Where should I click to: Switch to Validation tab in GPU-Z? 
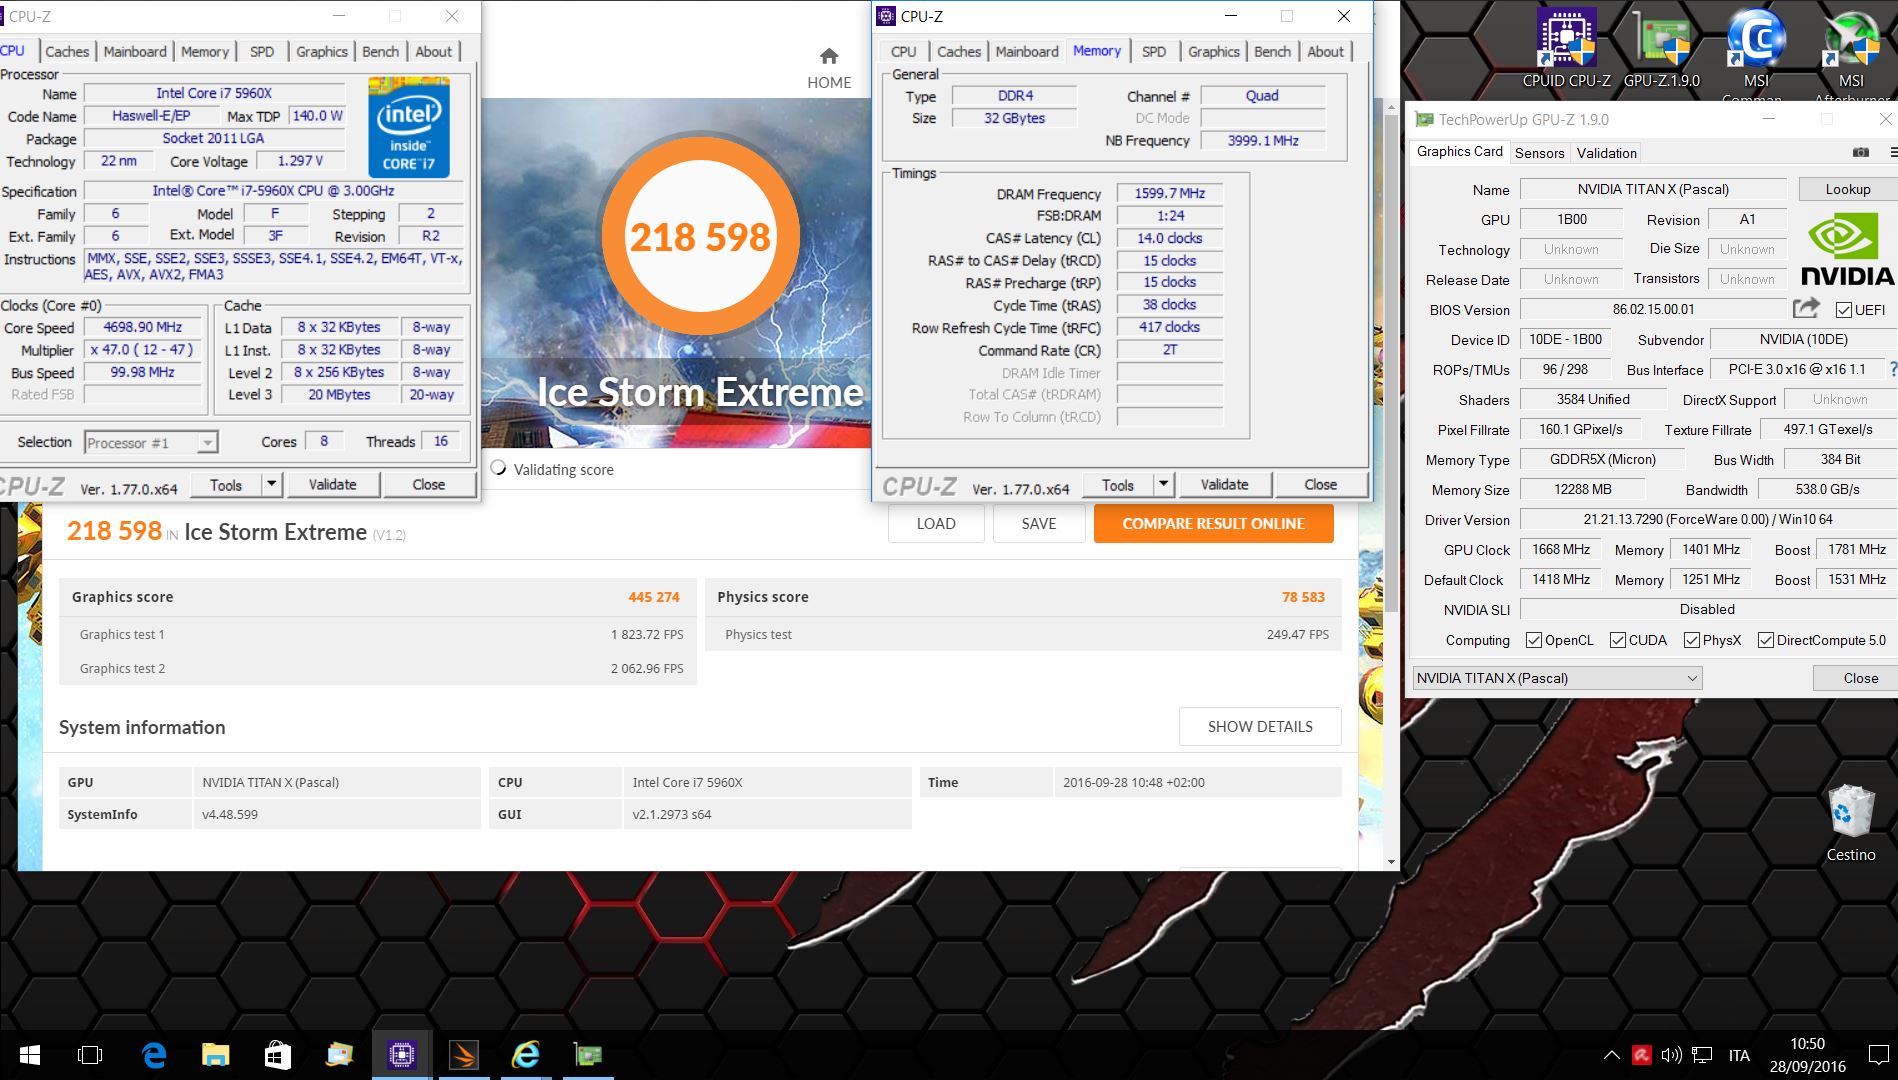pyautogui.click(x=1606, y=153)
